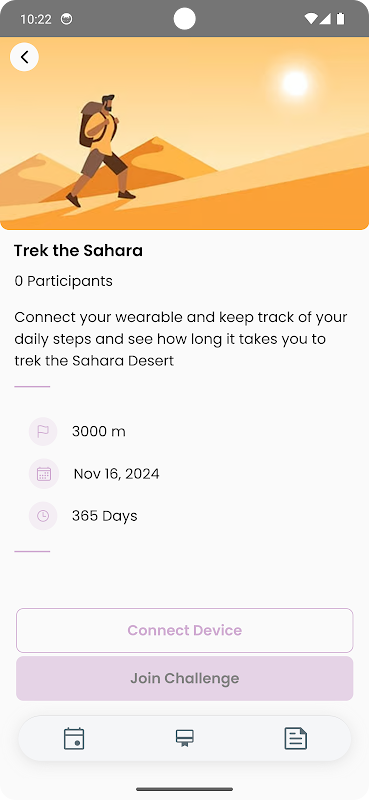Tap the Trek the Sahara title
Screen dimensions: 369x800
coord(78,251)
